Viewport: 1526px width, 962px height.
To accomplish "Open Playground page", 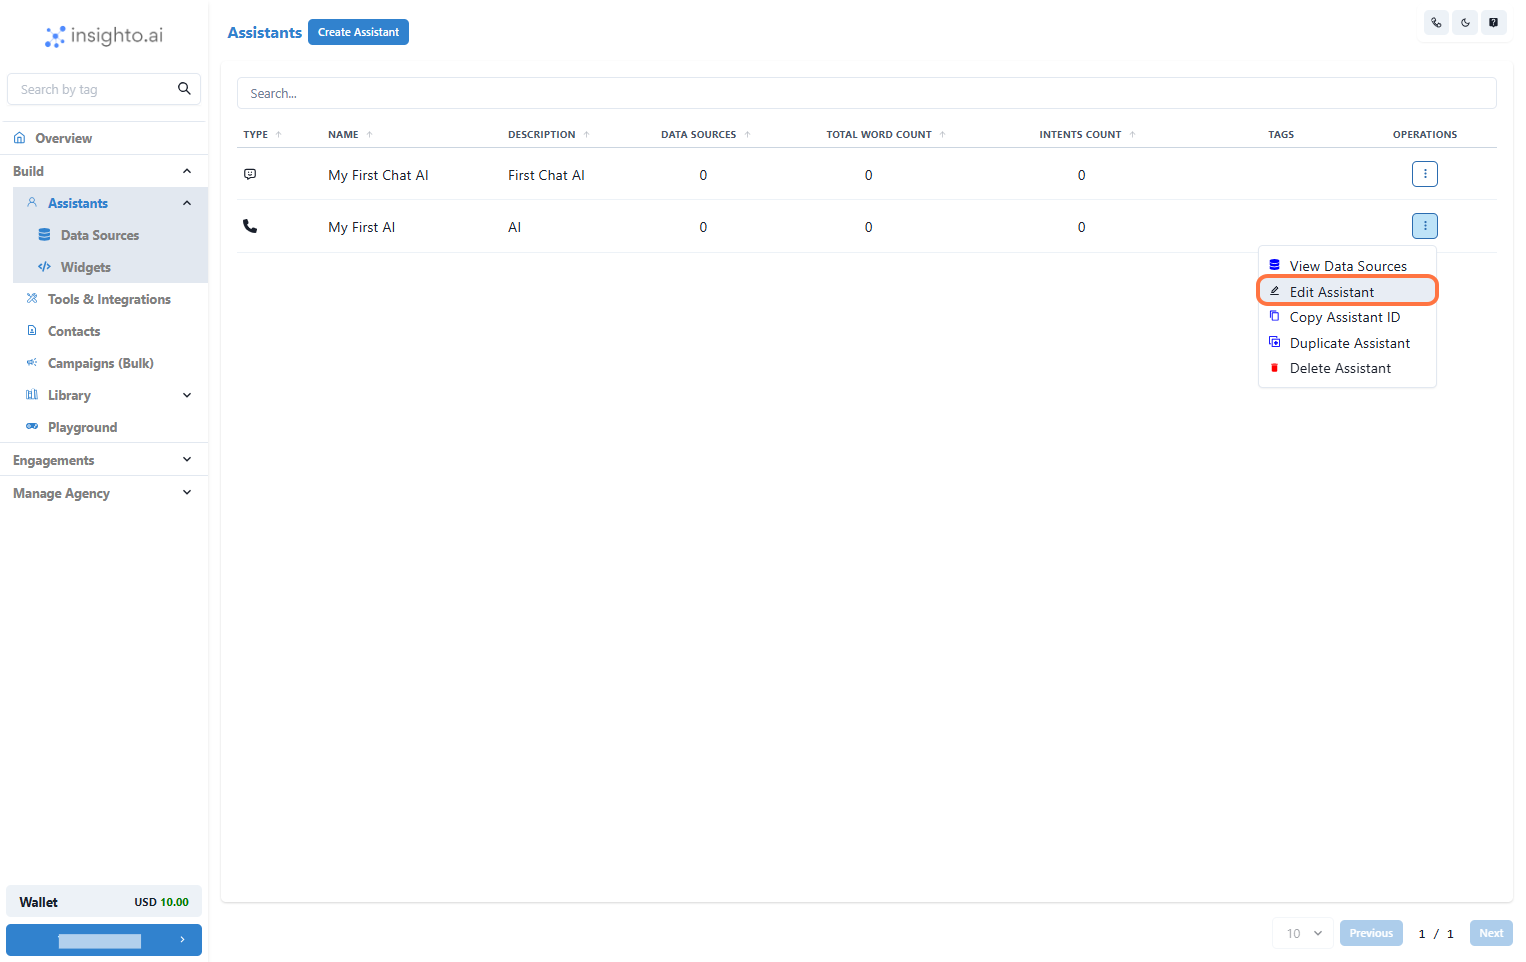I will tap(82, 427).
